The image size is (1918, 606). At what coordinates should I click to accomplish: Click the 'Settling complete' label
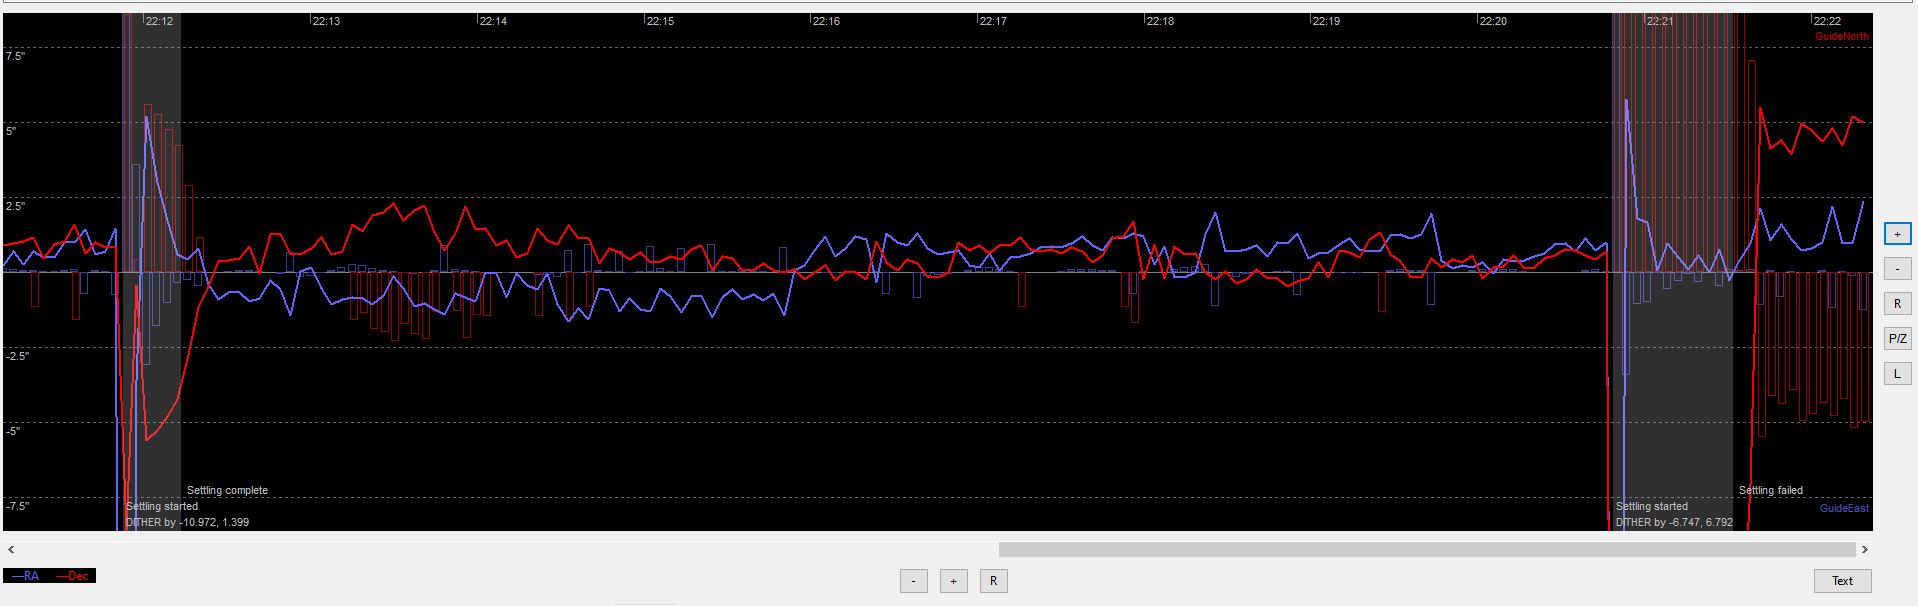point(227,491)
